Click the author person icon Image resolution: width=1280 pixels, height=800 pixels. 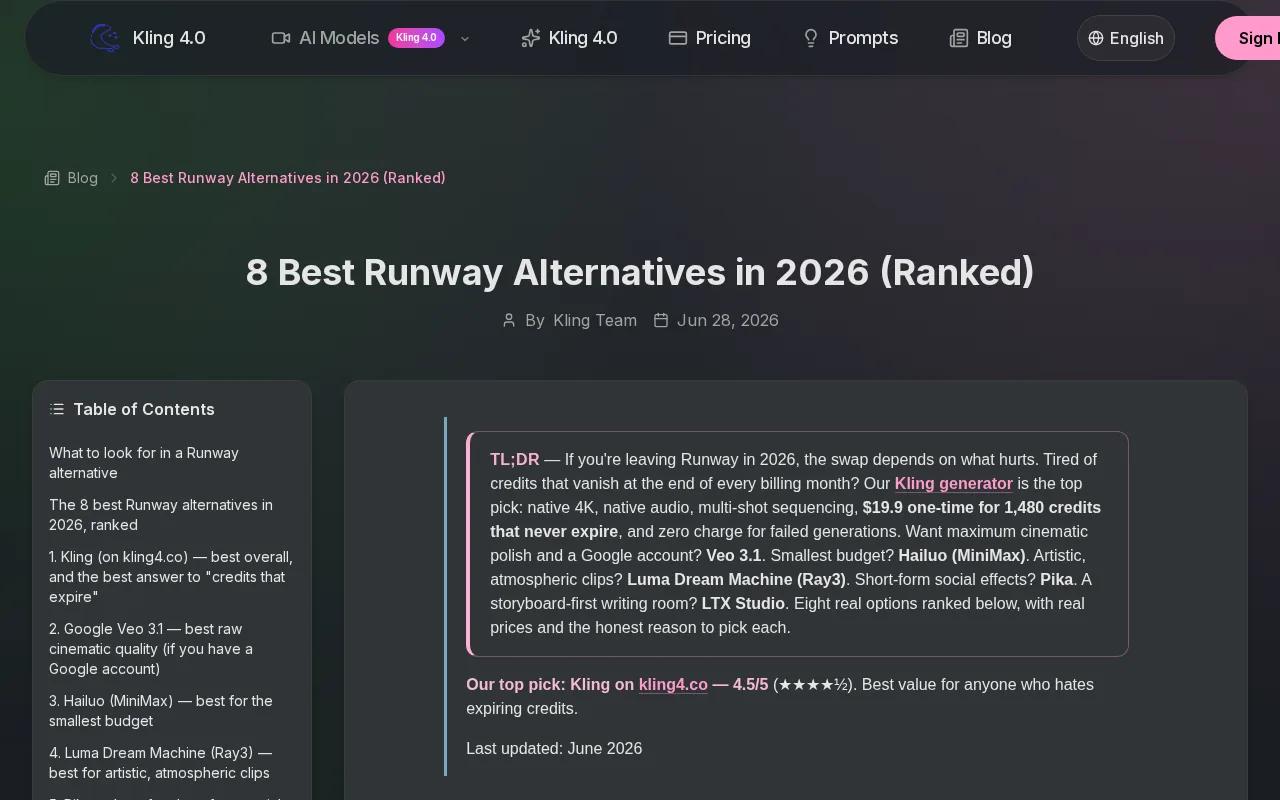coord(509,320)
